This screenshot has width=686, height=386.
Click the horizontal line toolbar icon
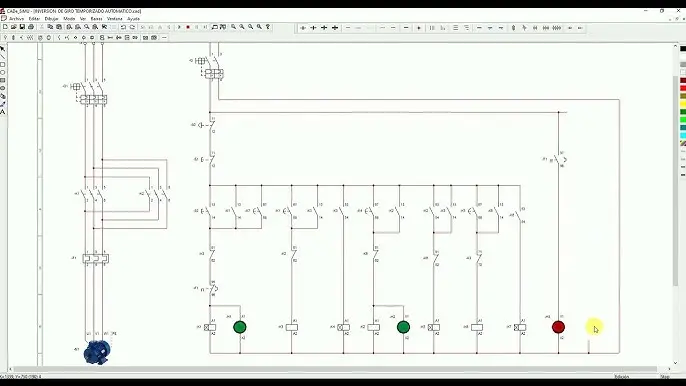click(348, 28)
